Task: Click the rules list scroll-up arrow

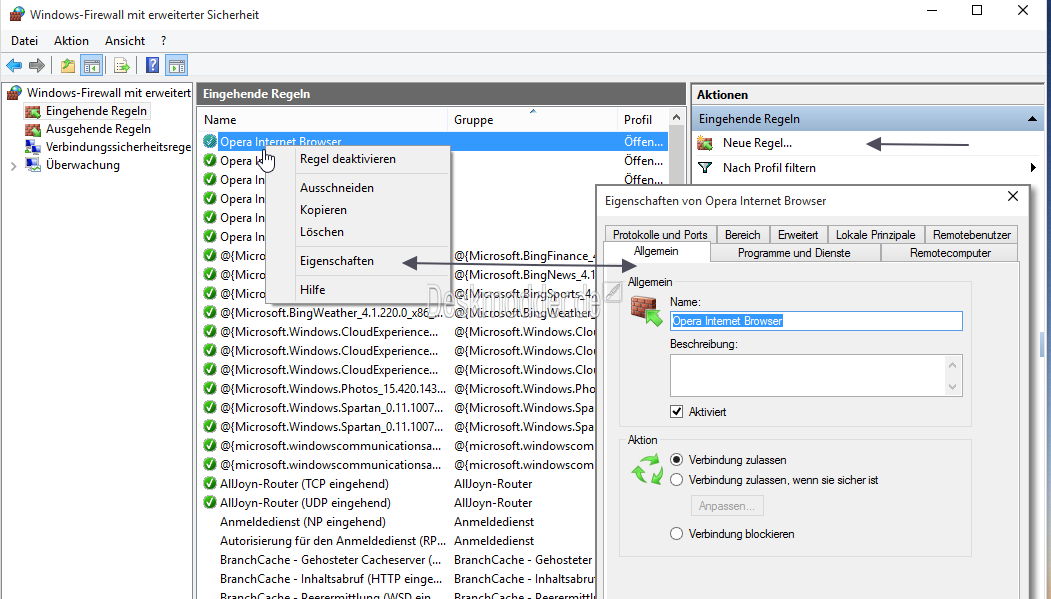Action: coord(677,118)
